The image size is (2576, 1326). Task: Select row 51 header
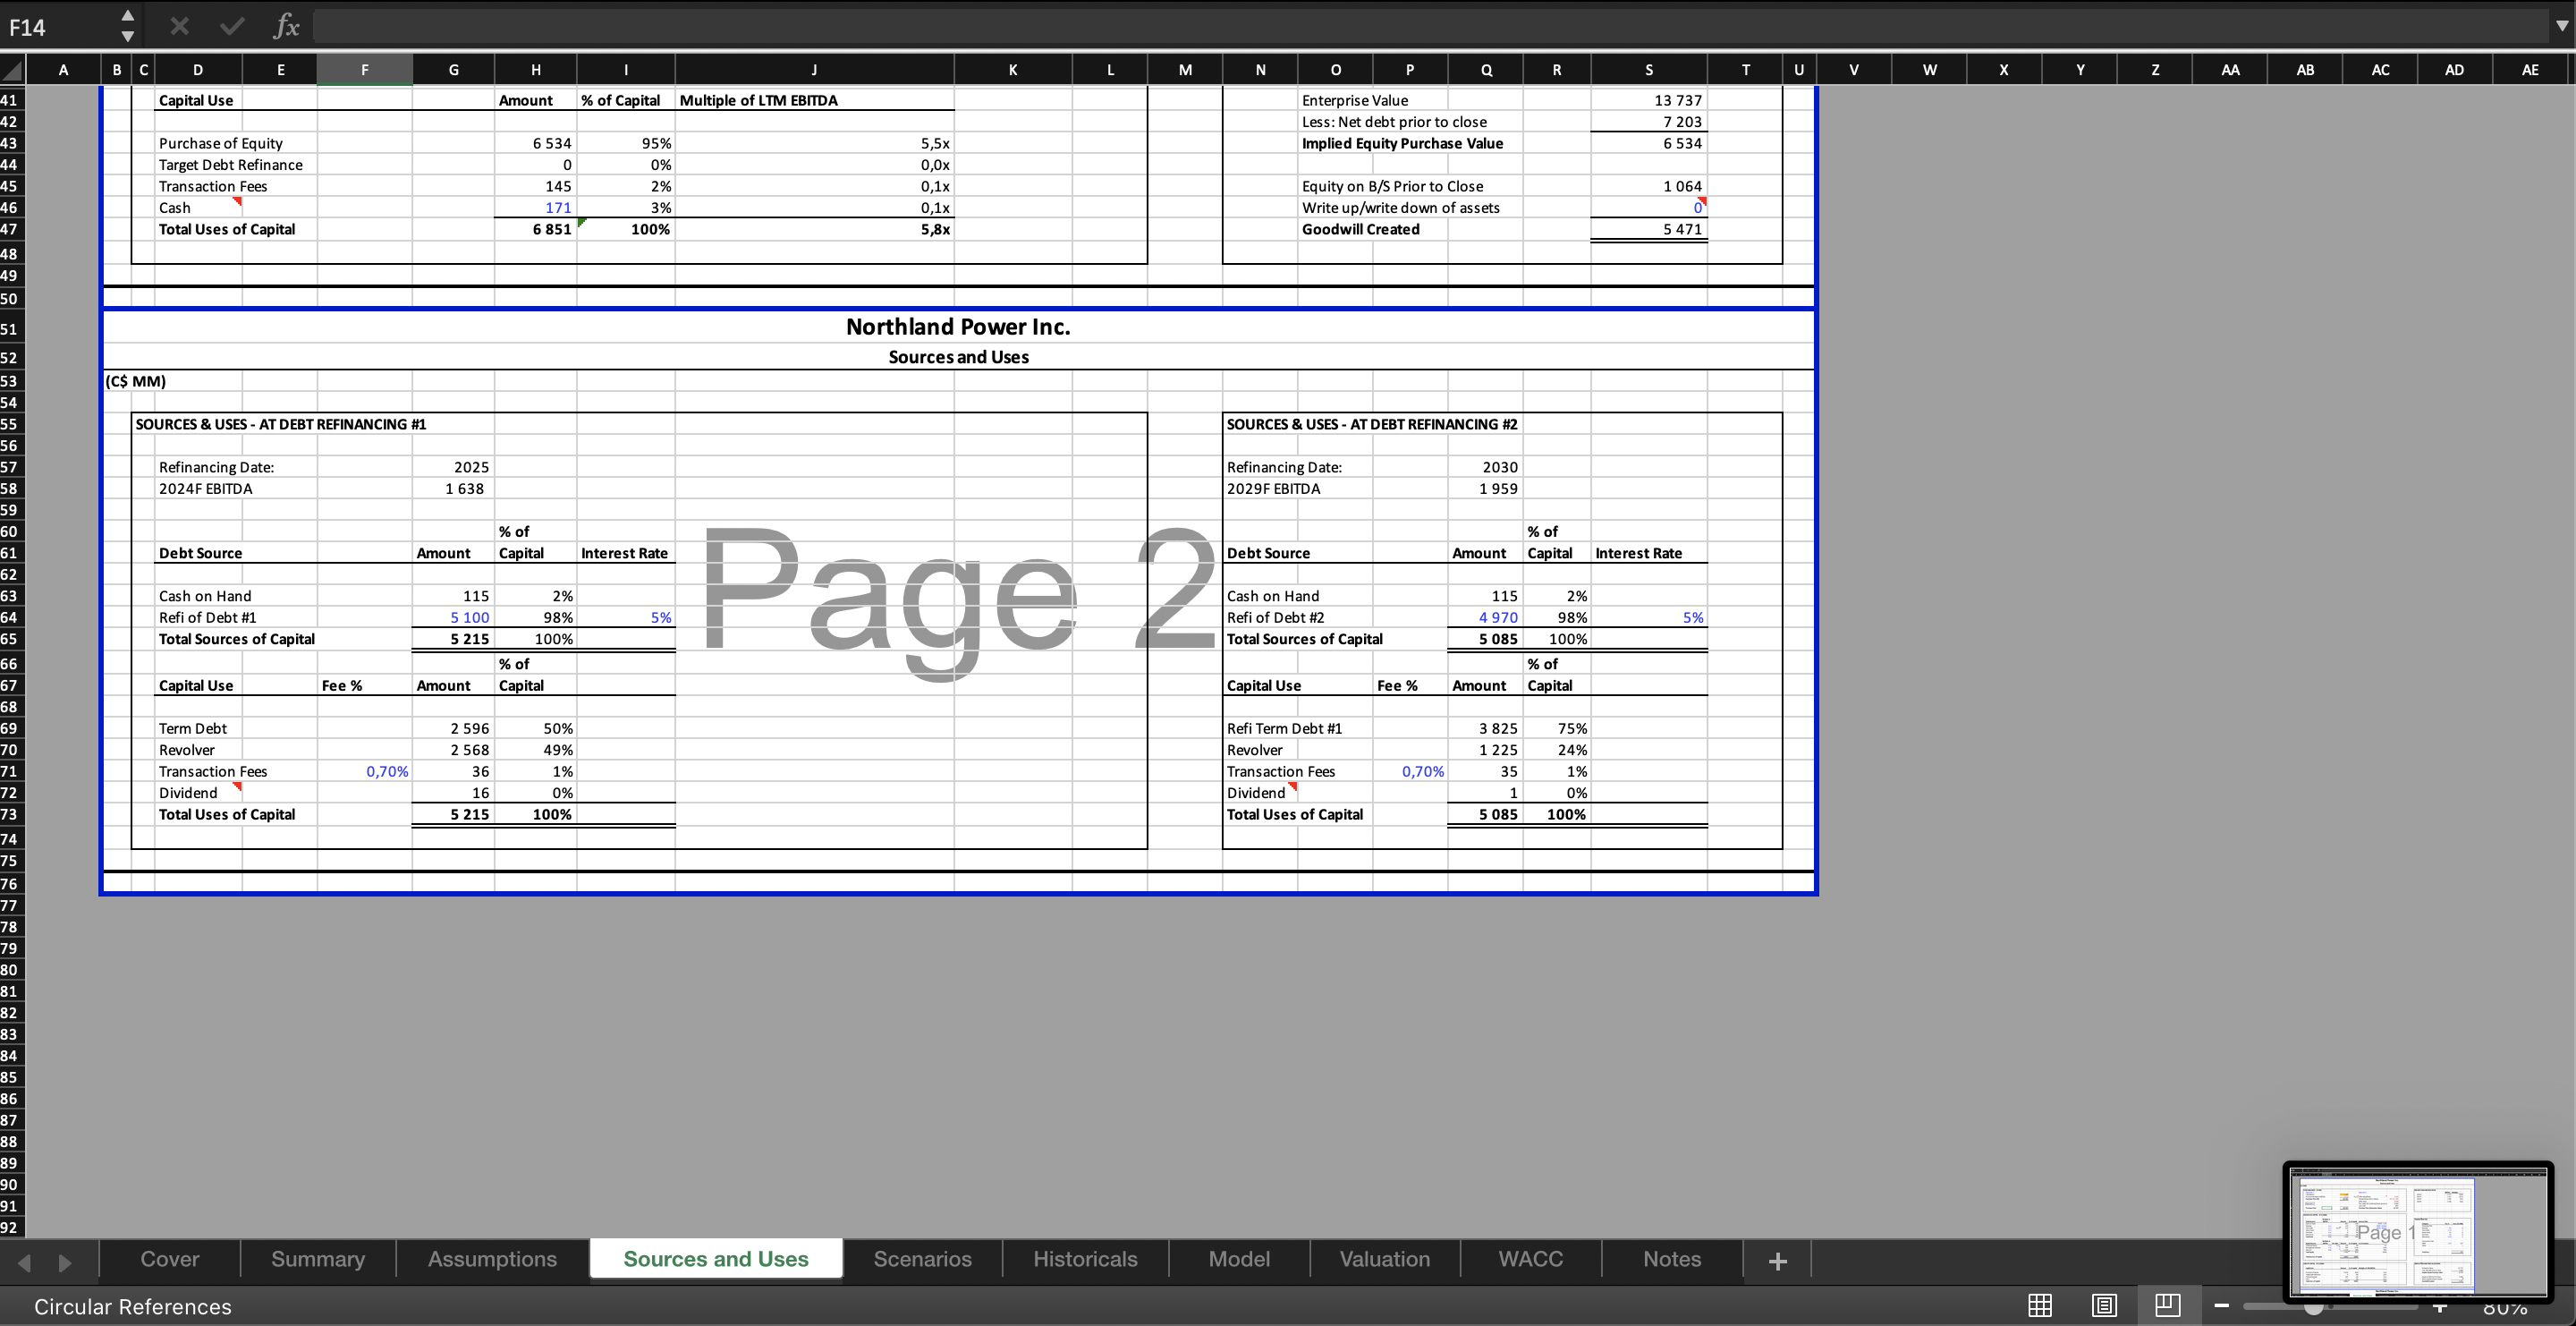(x=10, y=329)
